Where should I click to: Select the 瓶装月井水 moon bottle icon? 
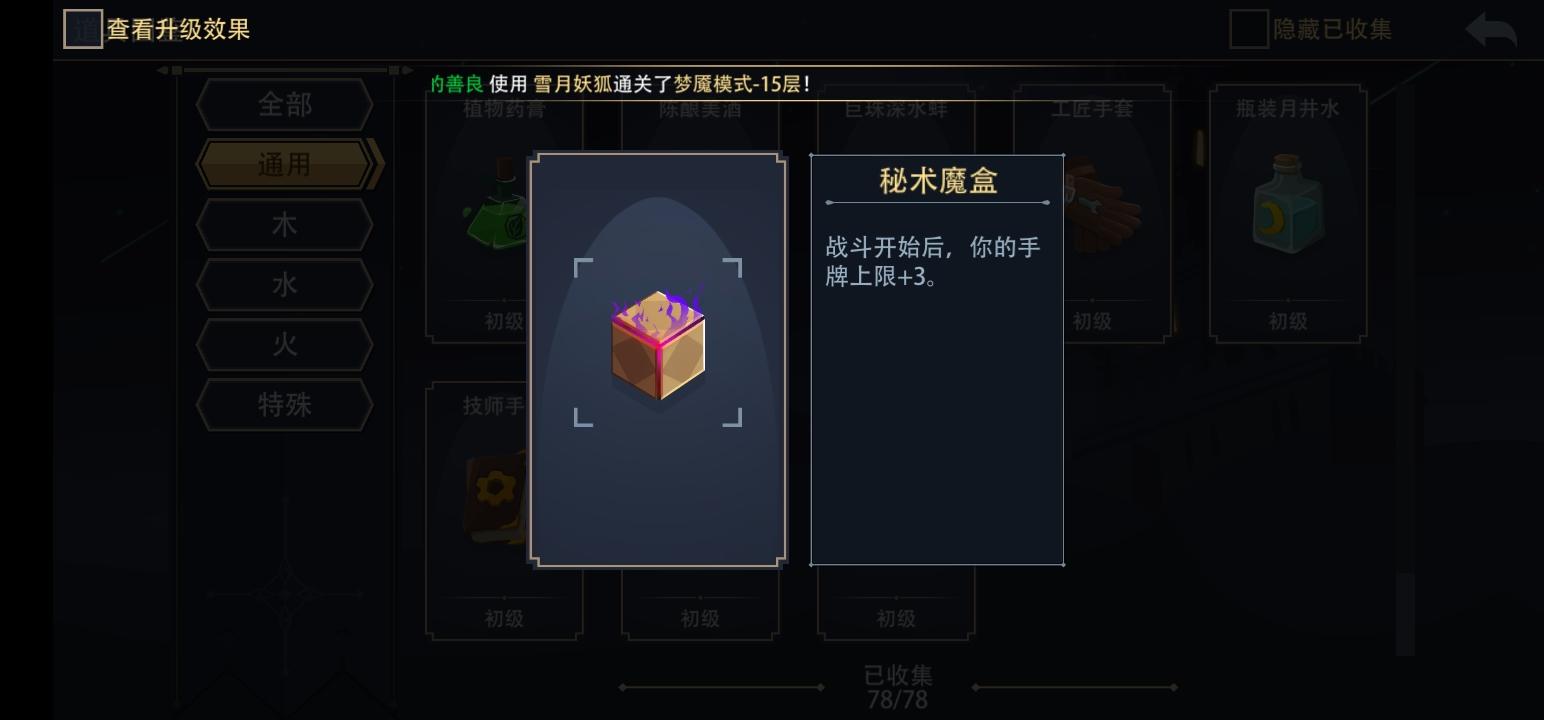(x=1288, y=204)
